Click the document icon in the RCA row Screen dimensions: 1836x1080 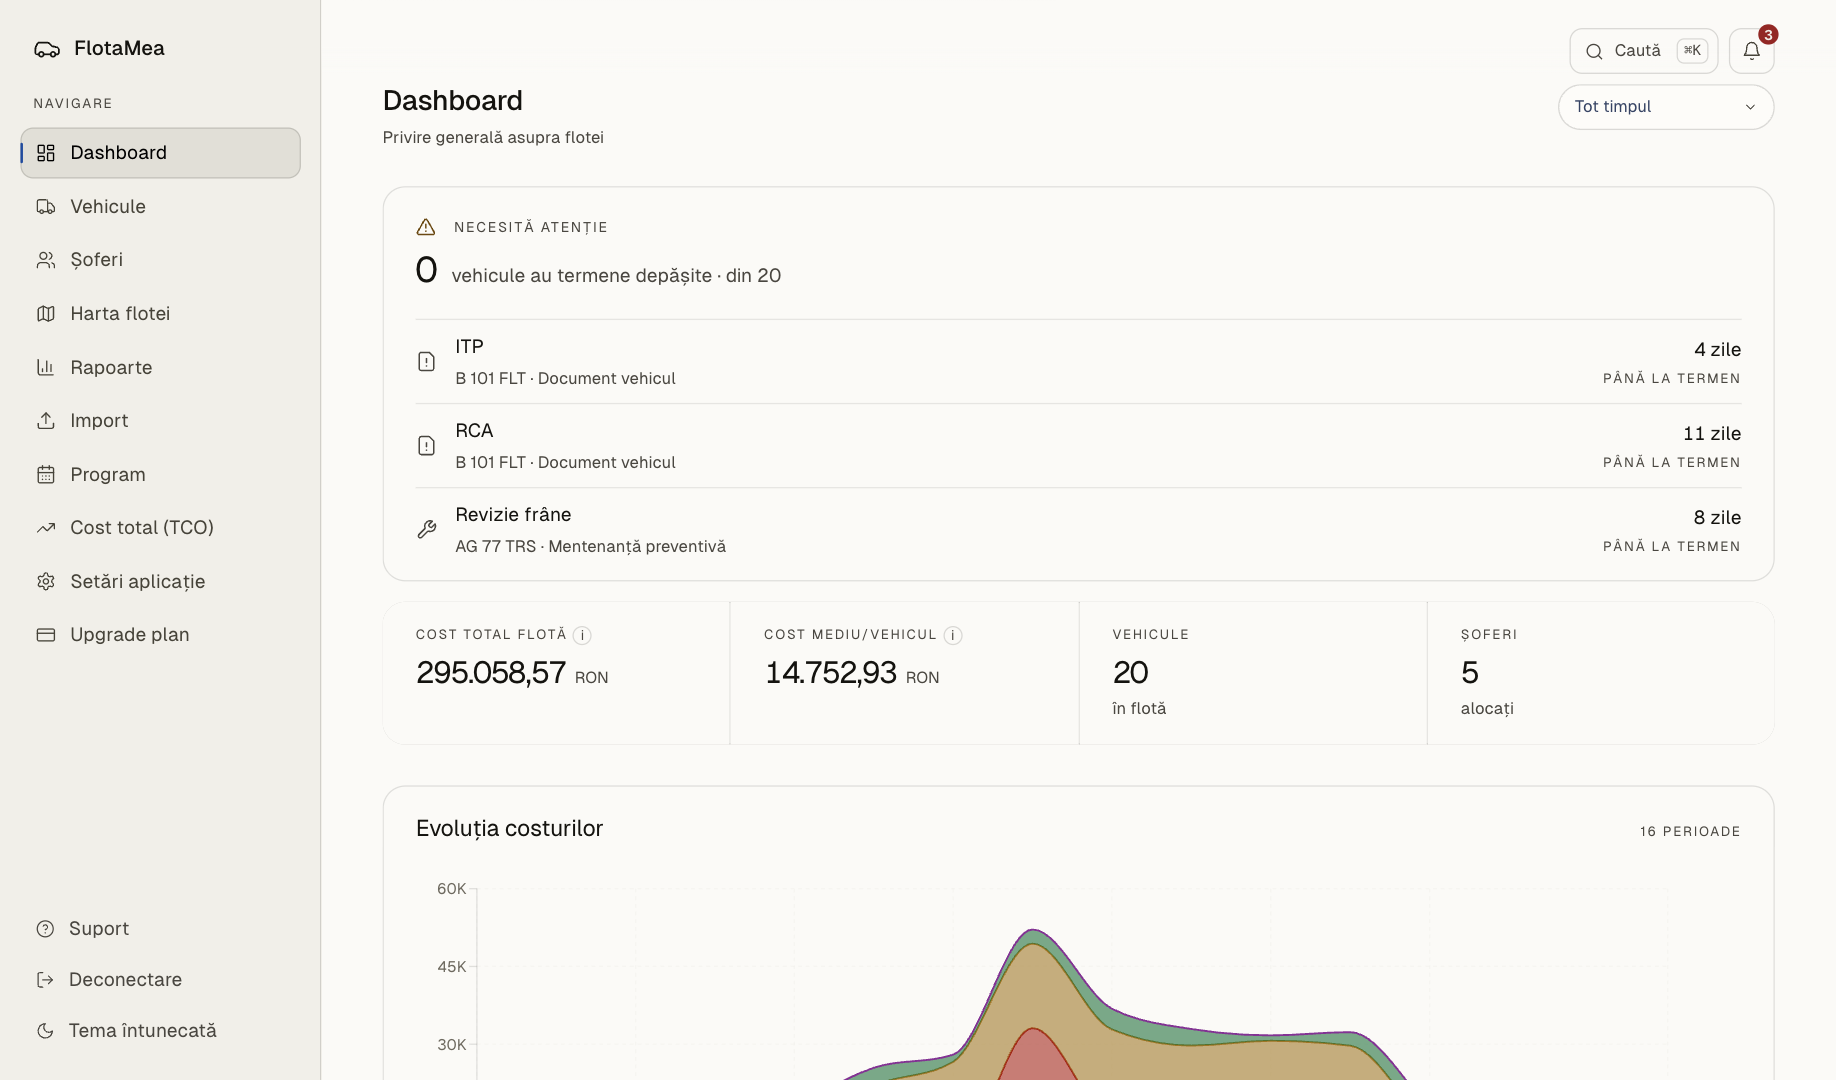pyautogui.click(x=426, y=446)
